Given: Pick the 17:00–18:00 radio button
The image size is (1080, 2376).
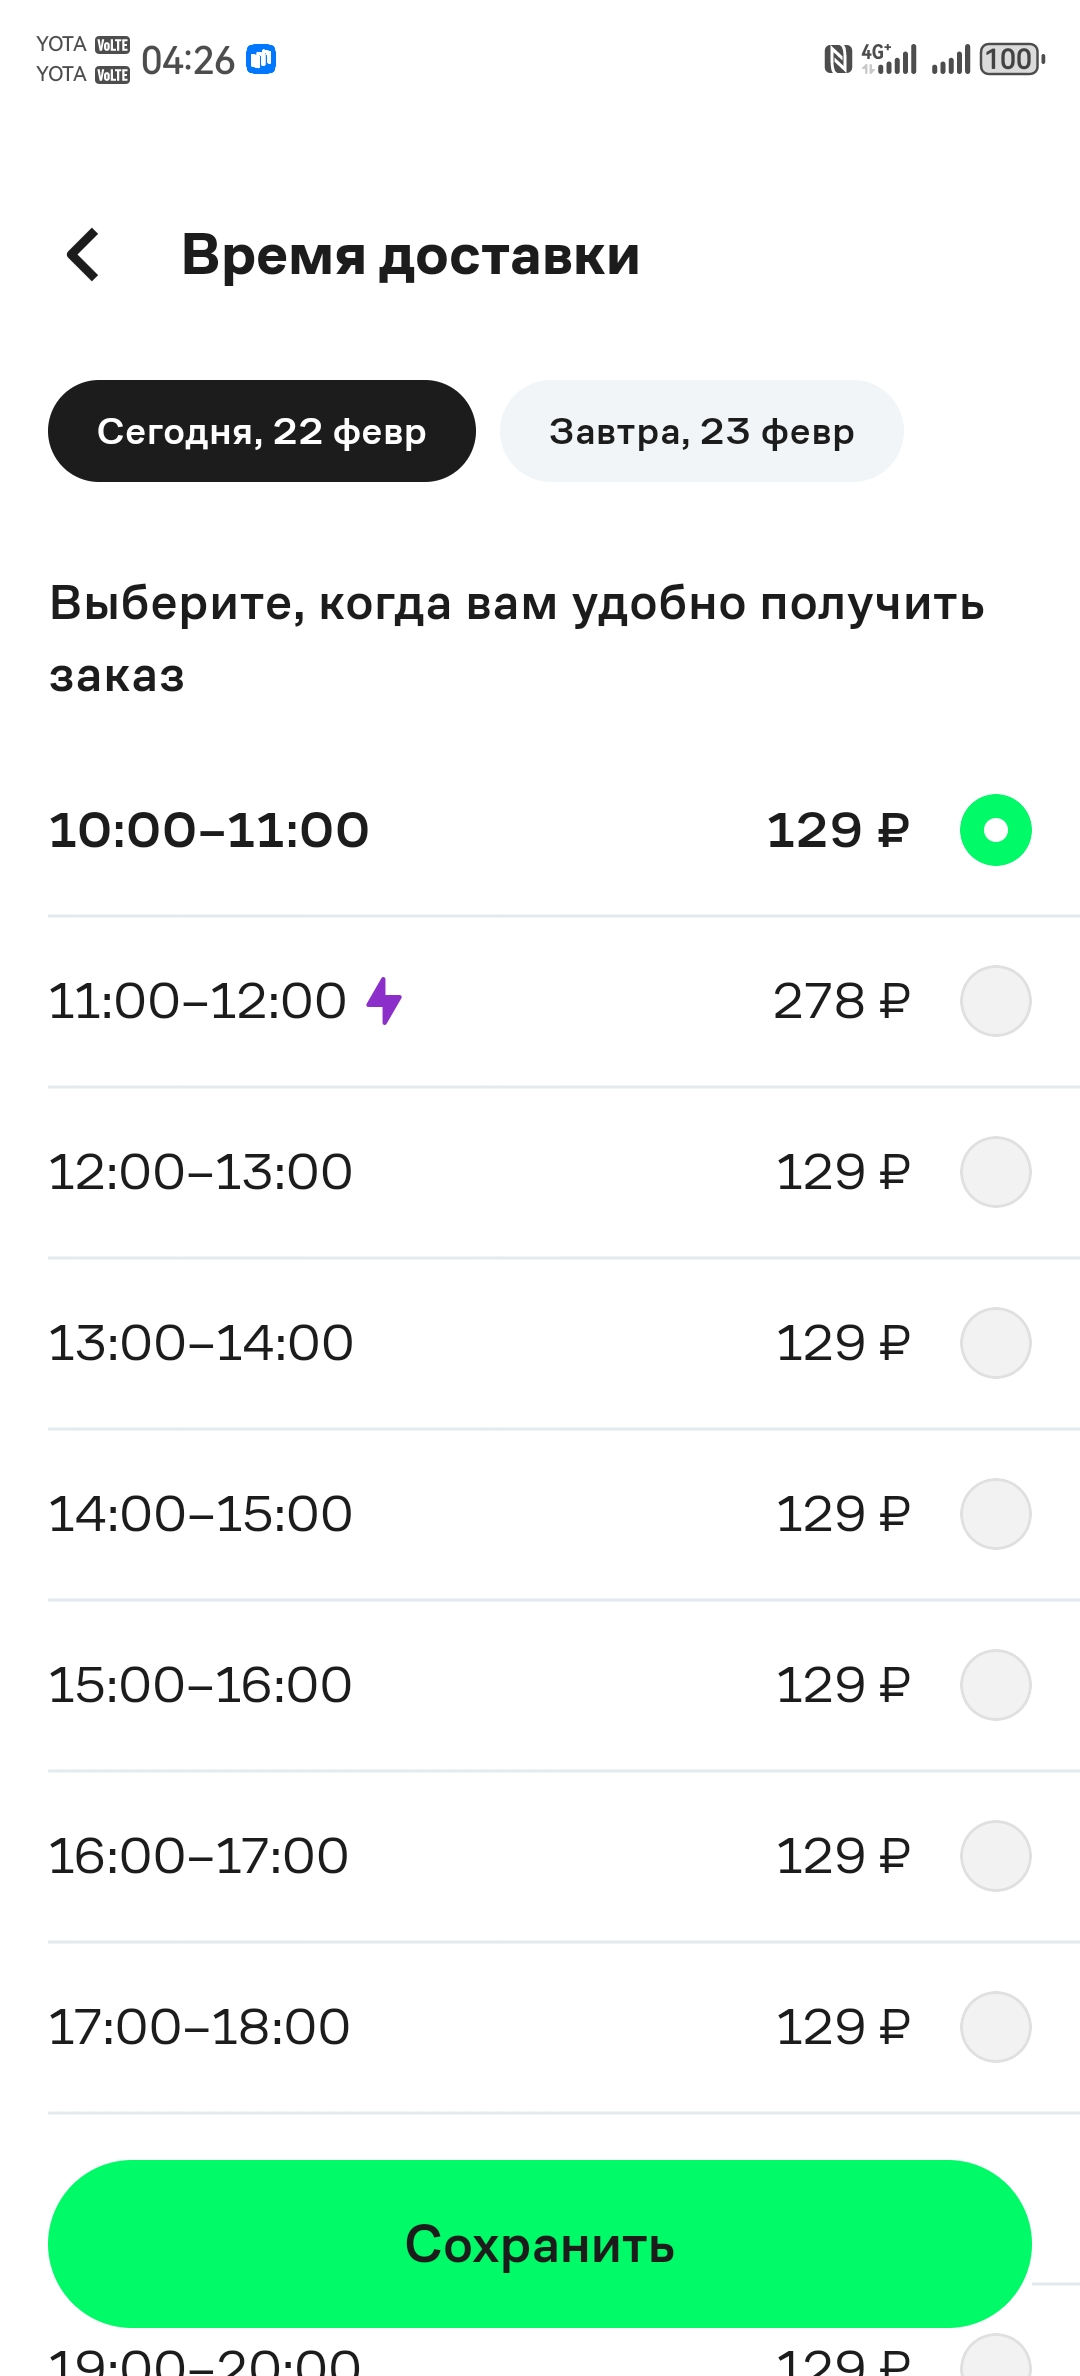Looking at the screenshot, I should point(996,2027).
